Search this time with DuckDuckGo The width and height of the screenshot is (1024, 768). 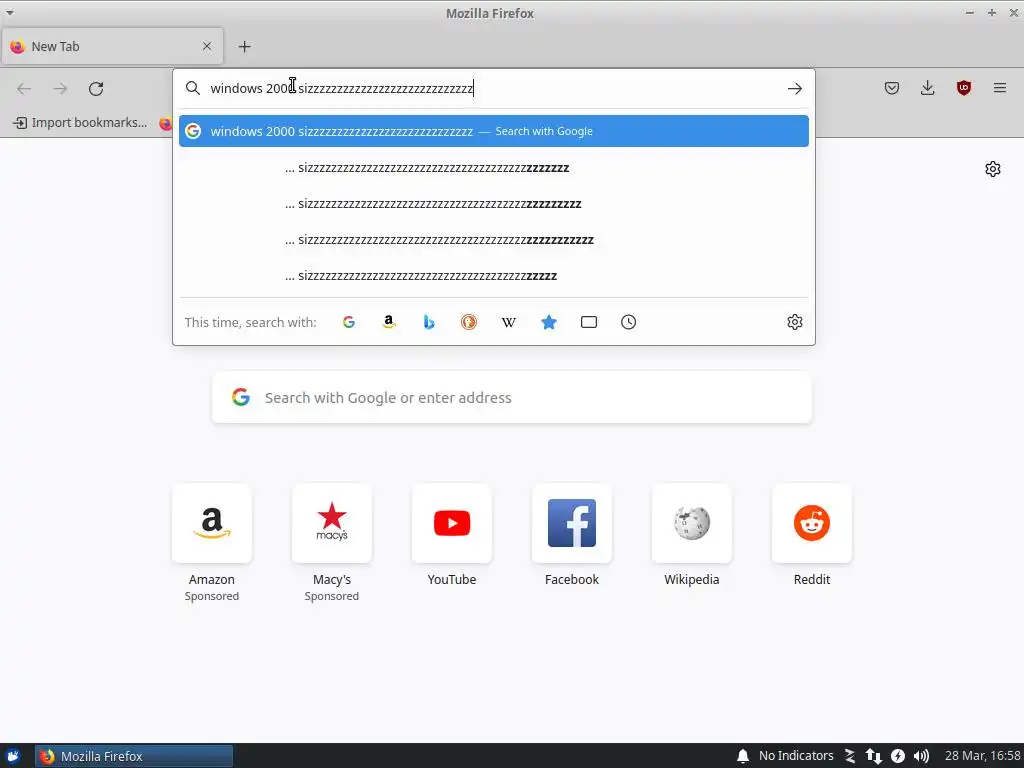(x=468, y=322)
